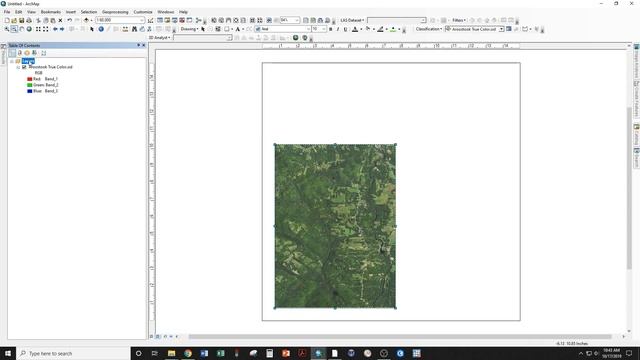Close the Table Of Contents panel
This screenshot has width=640, height=360.
144,45
